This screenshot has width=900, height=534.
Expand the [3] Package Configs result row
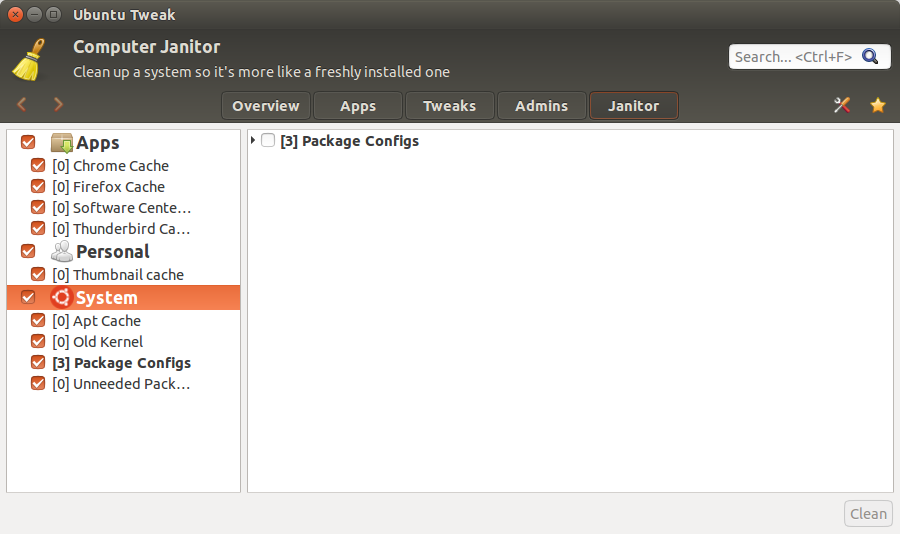tap(253, 140)
